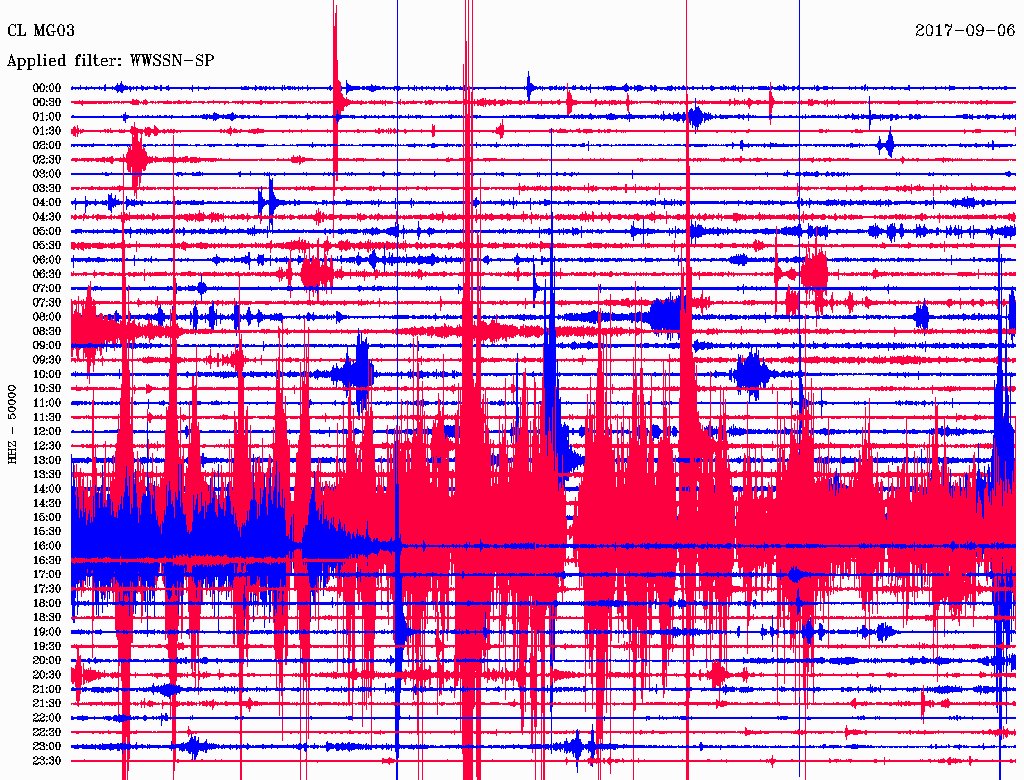The height and width of the screenshot is (780, 1024).
Task: Select the 15:30 time label
Action: coord(47,532)
